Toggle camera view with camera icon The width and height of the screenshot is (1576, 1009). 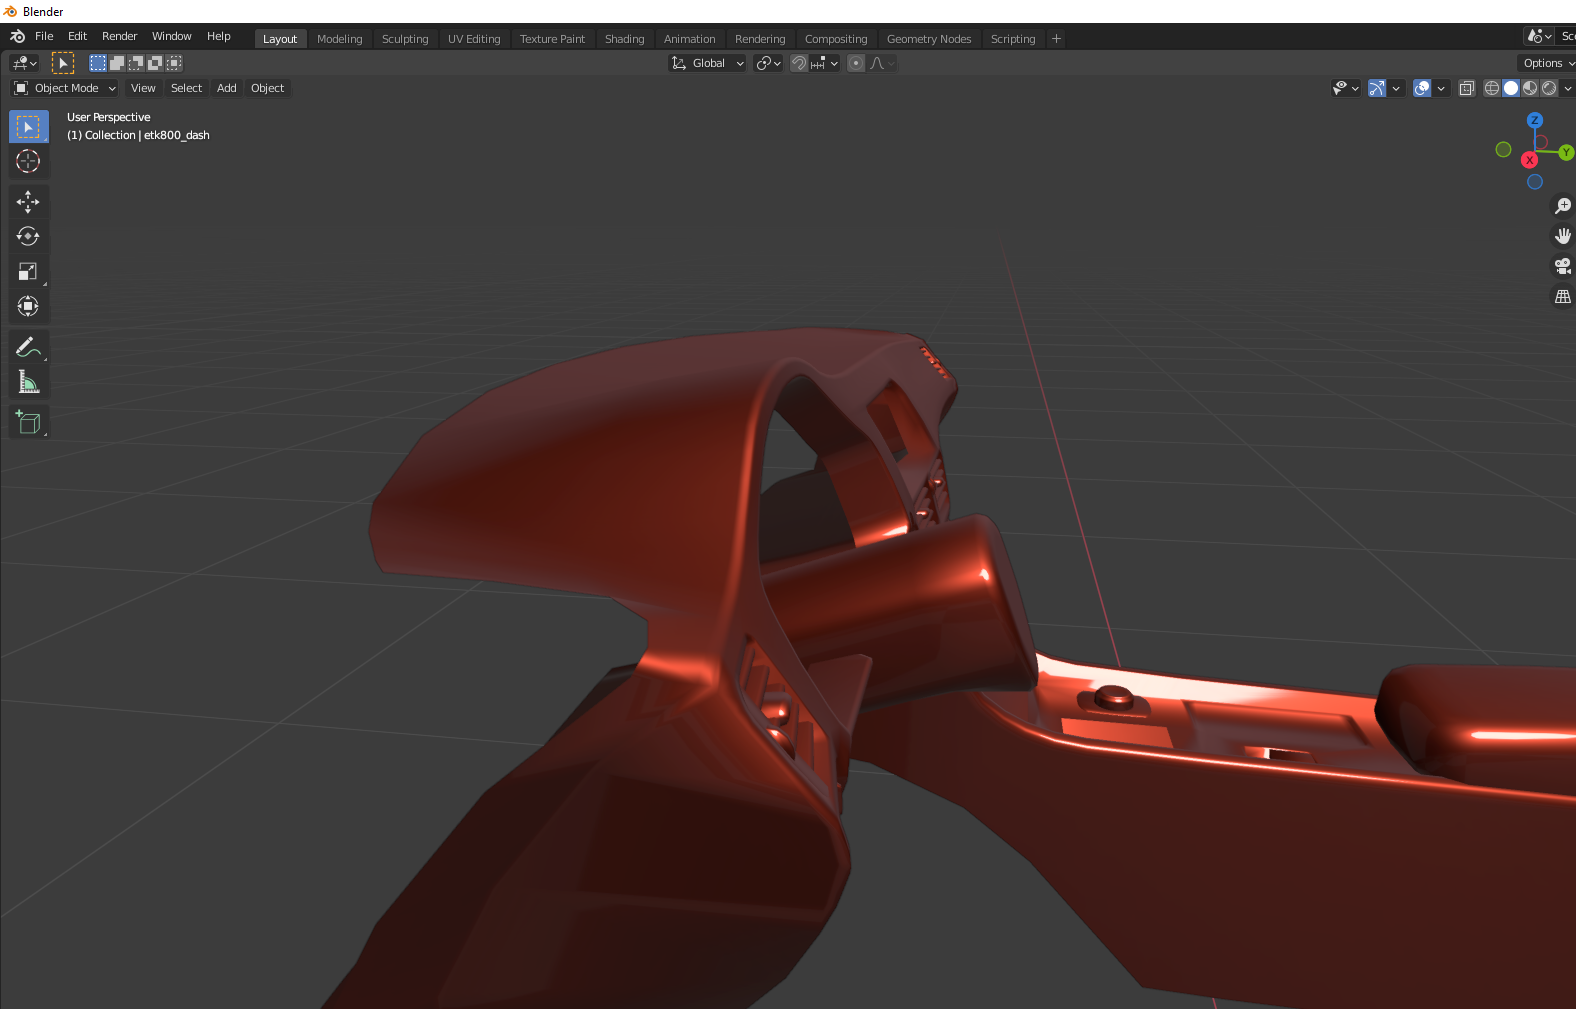(1562, 266)
